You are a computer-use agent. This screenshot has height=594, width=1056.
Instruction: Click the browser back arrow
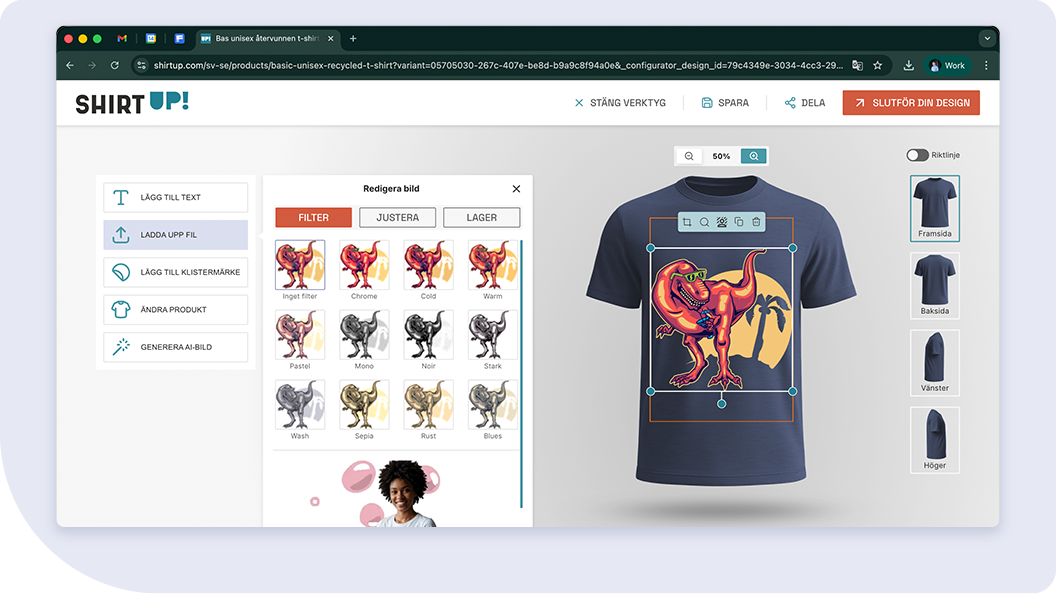click(70, 65)
